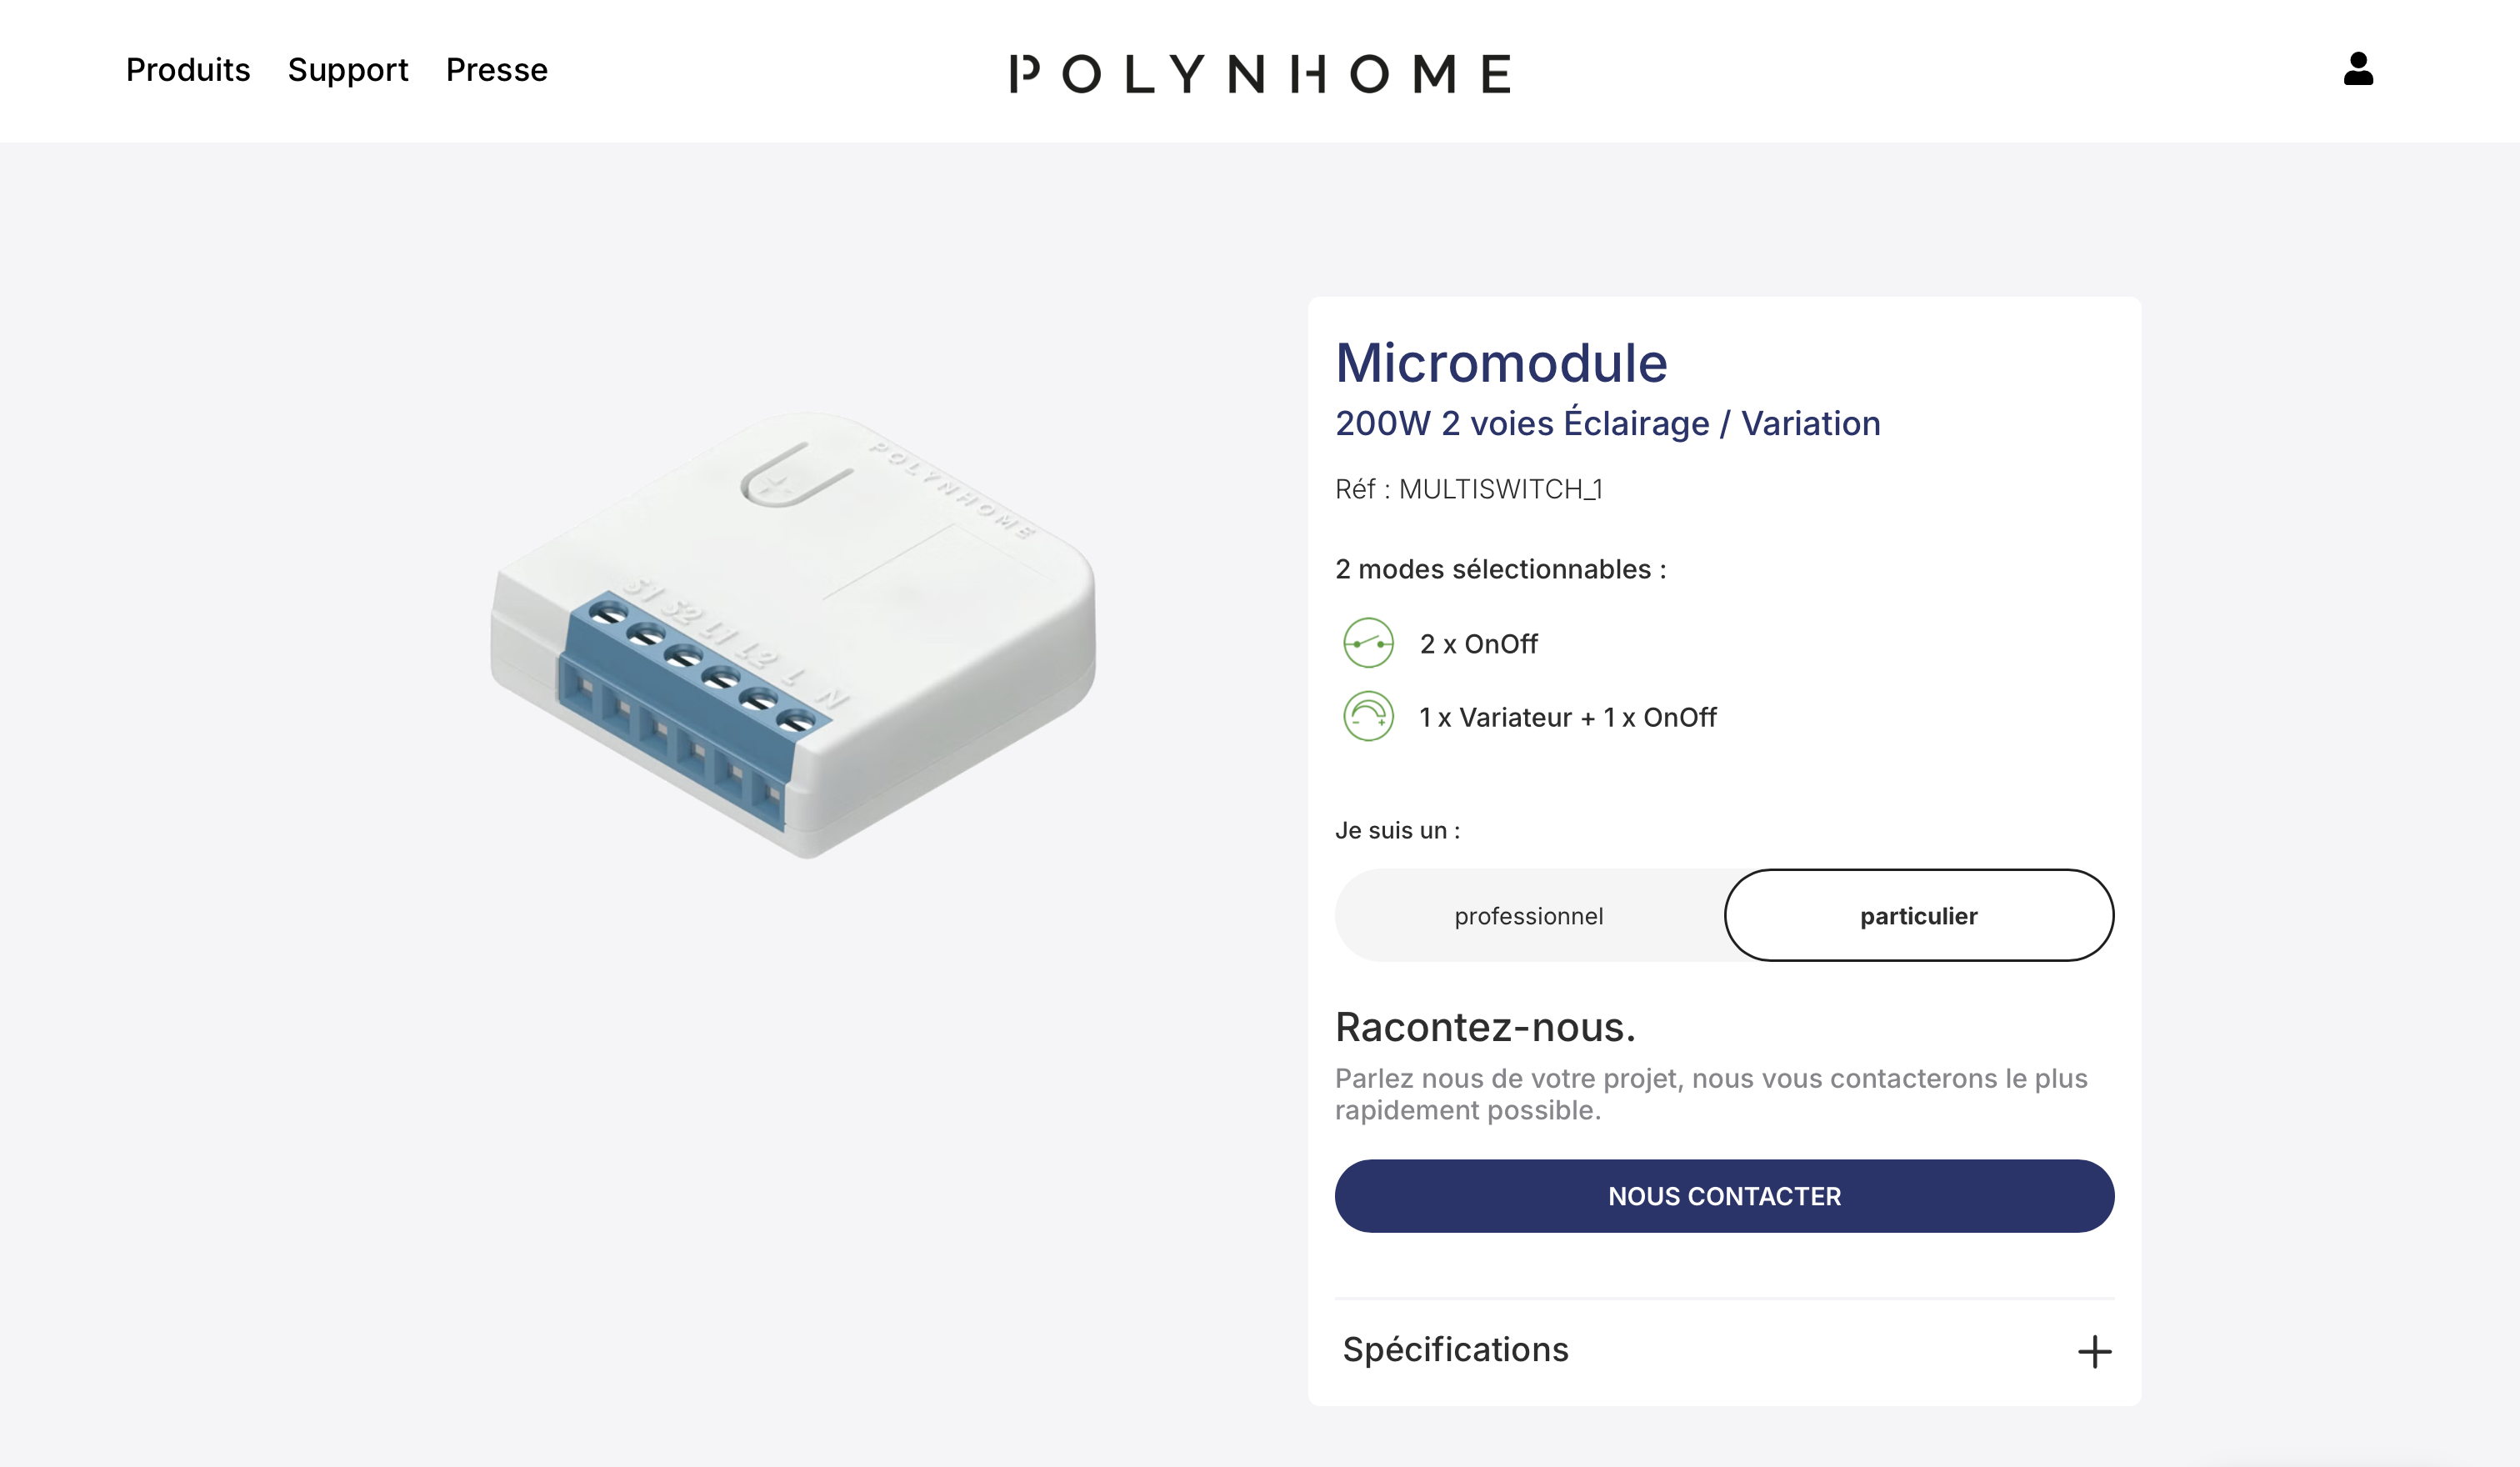Click the Micromodule product title
Image resolution: width=2520 pixels, height=1467 pixels.
[x=1503, y=362]
